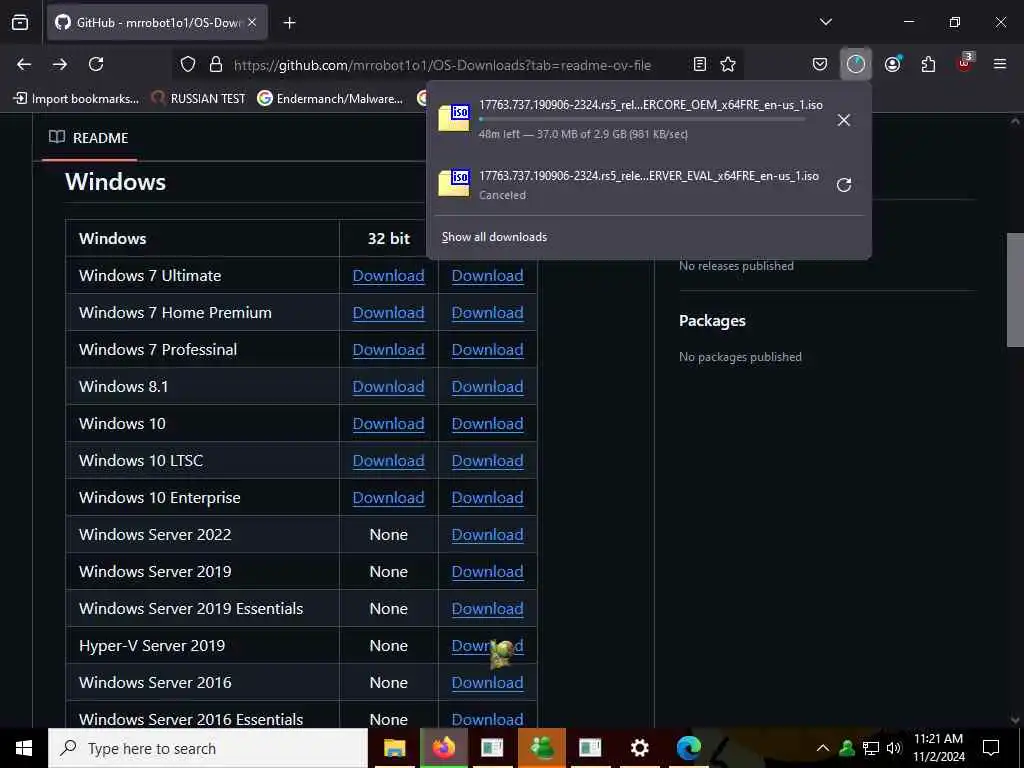Select the 32 bit column header
The image size is (1024, 768).
(x=389, y=238)
